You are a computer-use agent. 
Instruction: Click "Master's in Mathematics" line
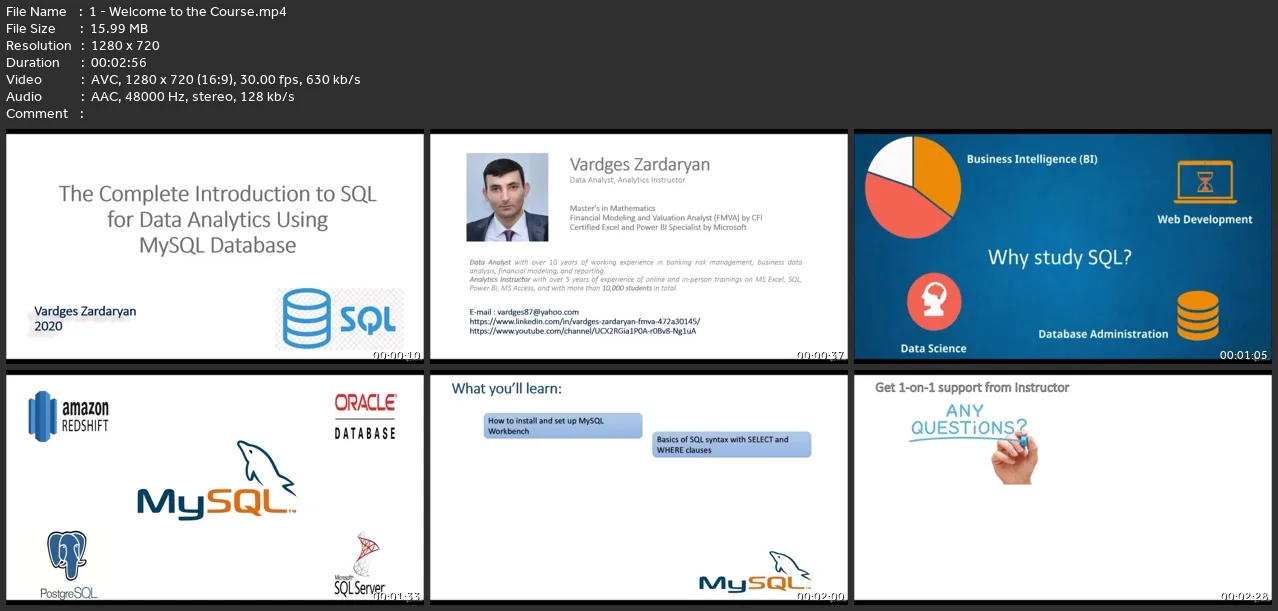613,208
